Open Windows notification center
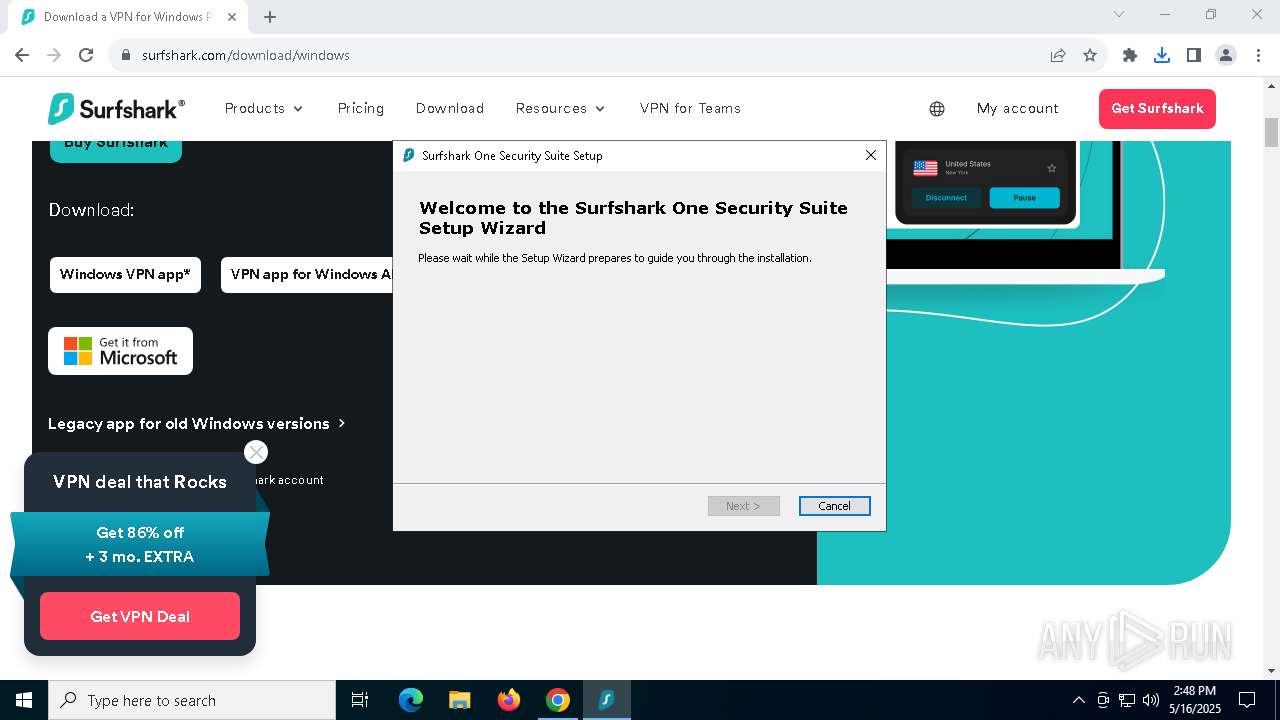 point(1247,700)
